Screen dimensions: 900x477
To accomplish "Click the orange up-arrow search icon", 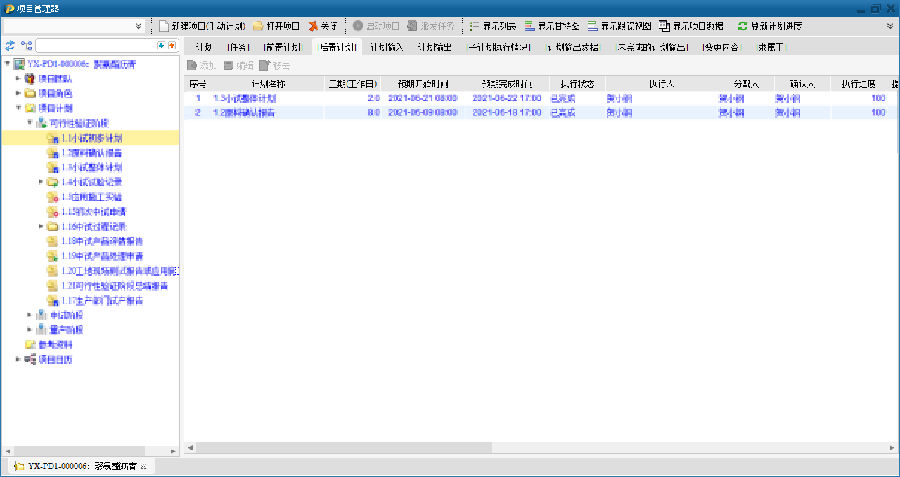I will click(171, 45).
